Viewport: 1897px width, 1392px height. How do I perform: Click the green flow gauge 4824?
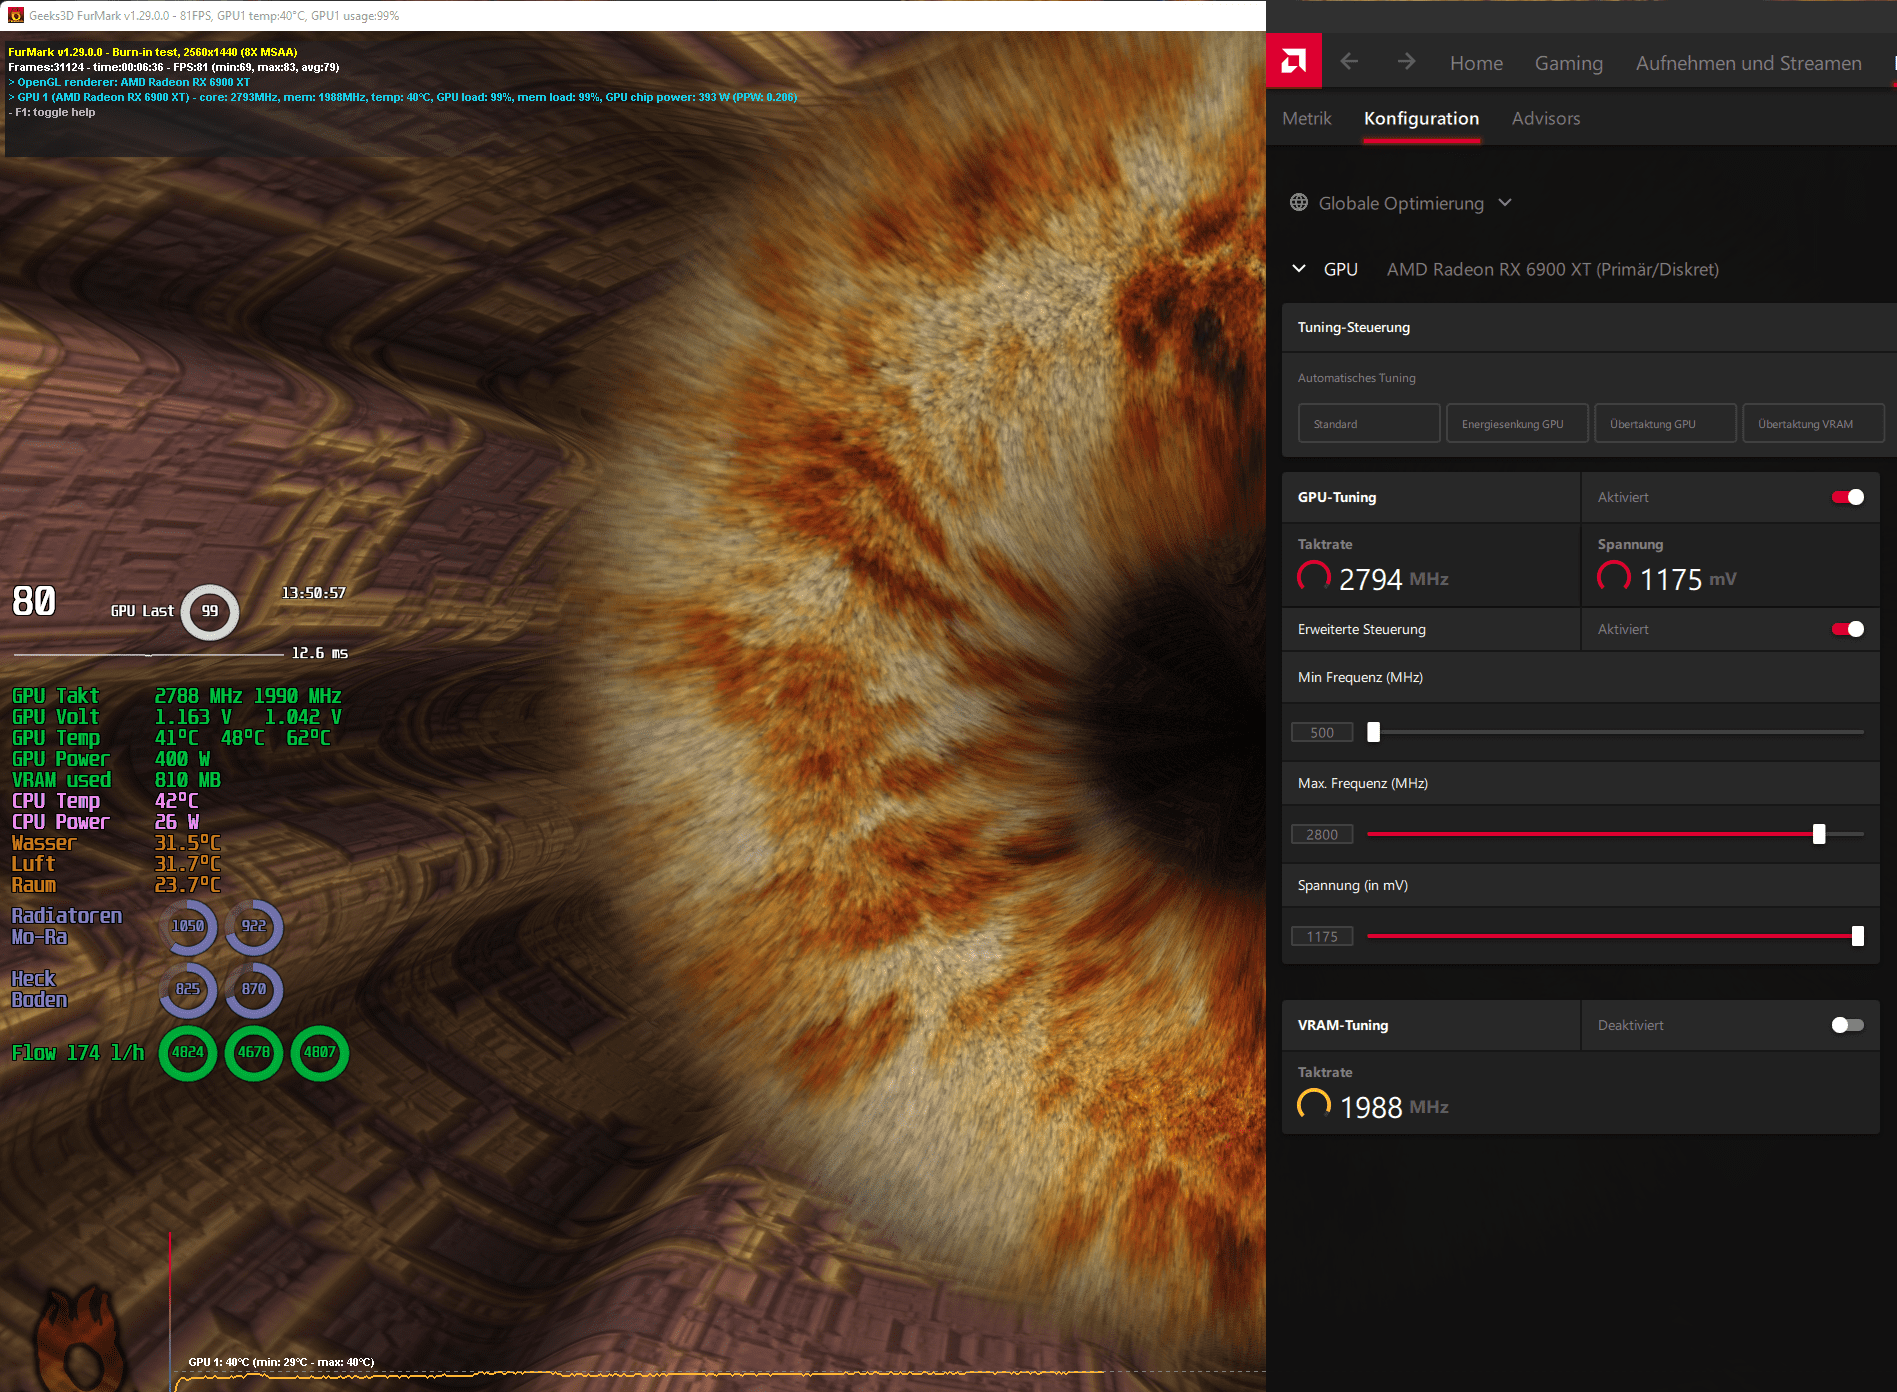pyautogui.click(x=188, y=1052)
